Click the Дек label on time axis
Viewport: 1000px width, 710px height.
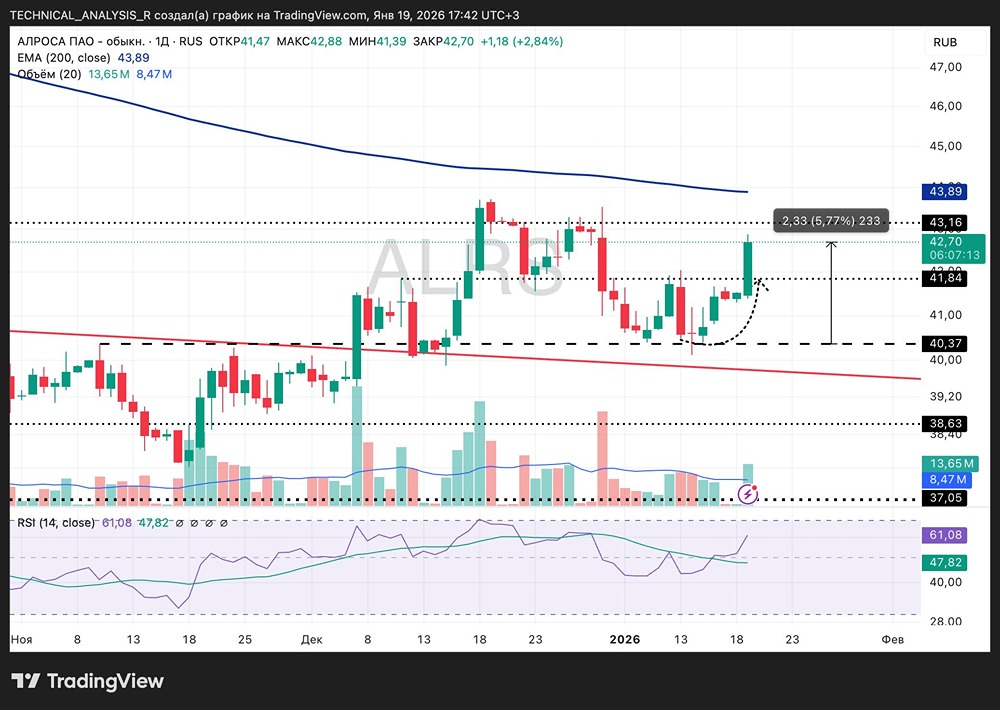[x=311, y=639]
